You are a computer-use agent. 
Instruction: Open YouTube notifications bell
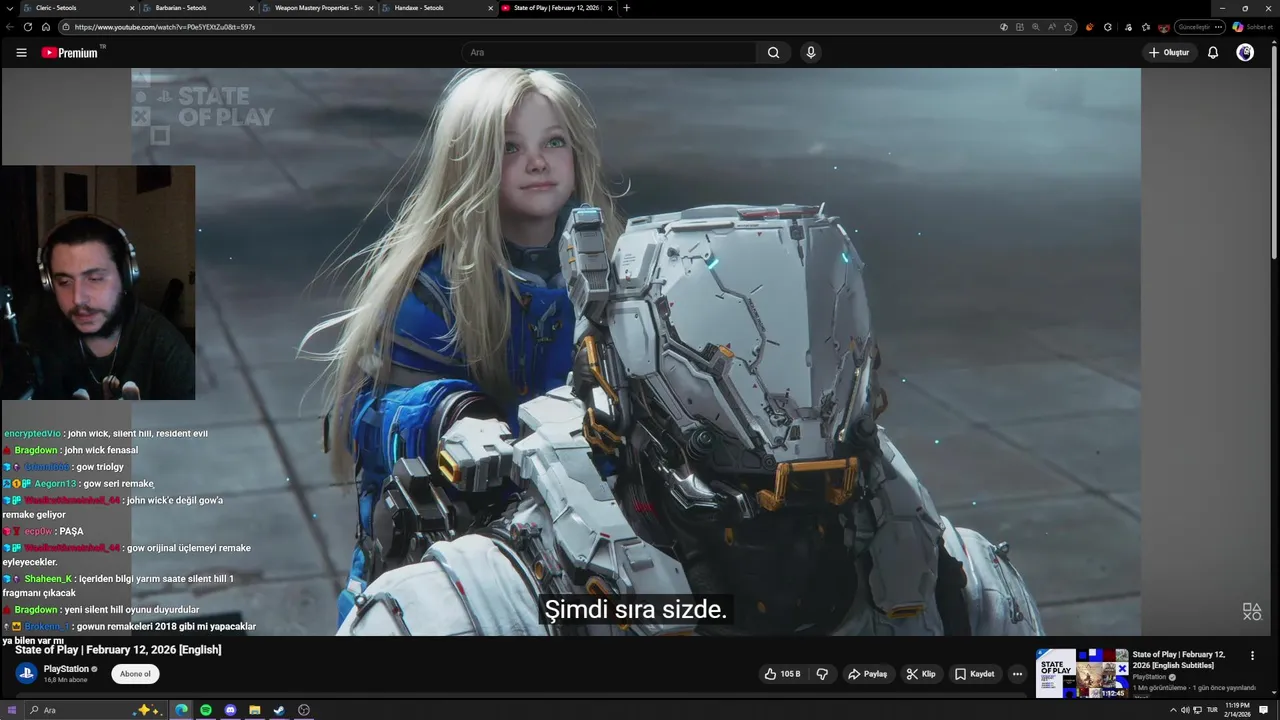point(1213,53)
